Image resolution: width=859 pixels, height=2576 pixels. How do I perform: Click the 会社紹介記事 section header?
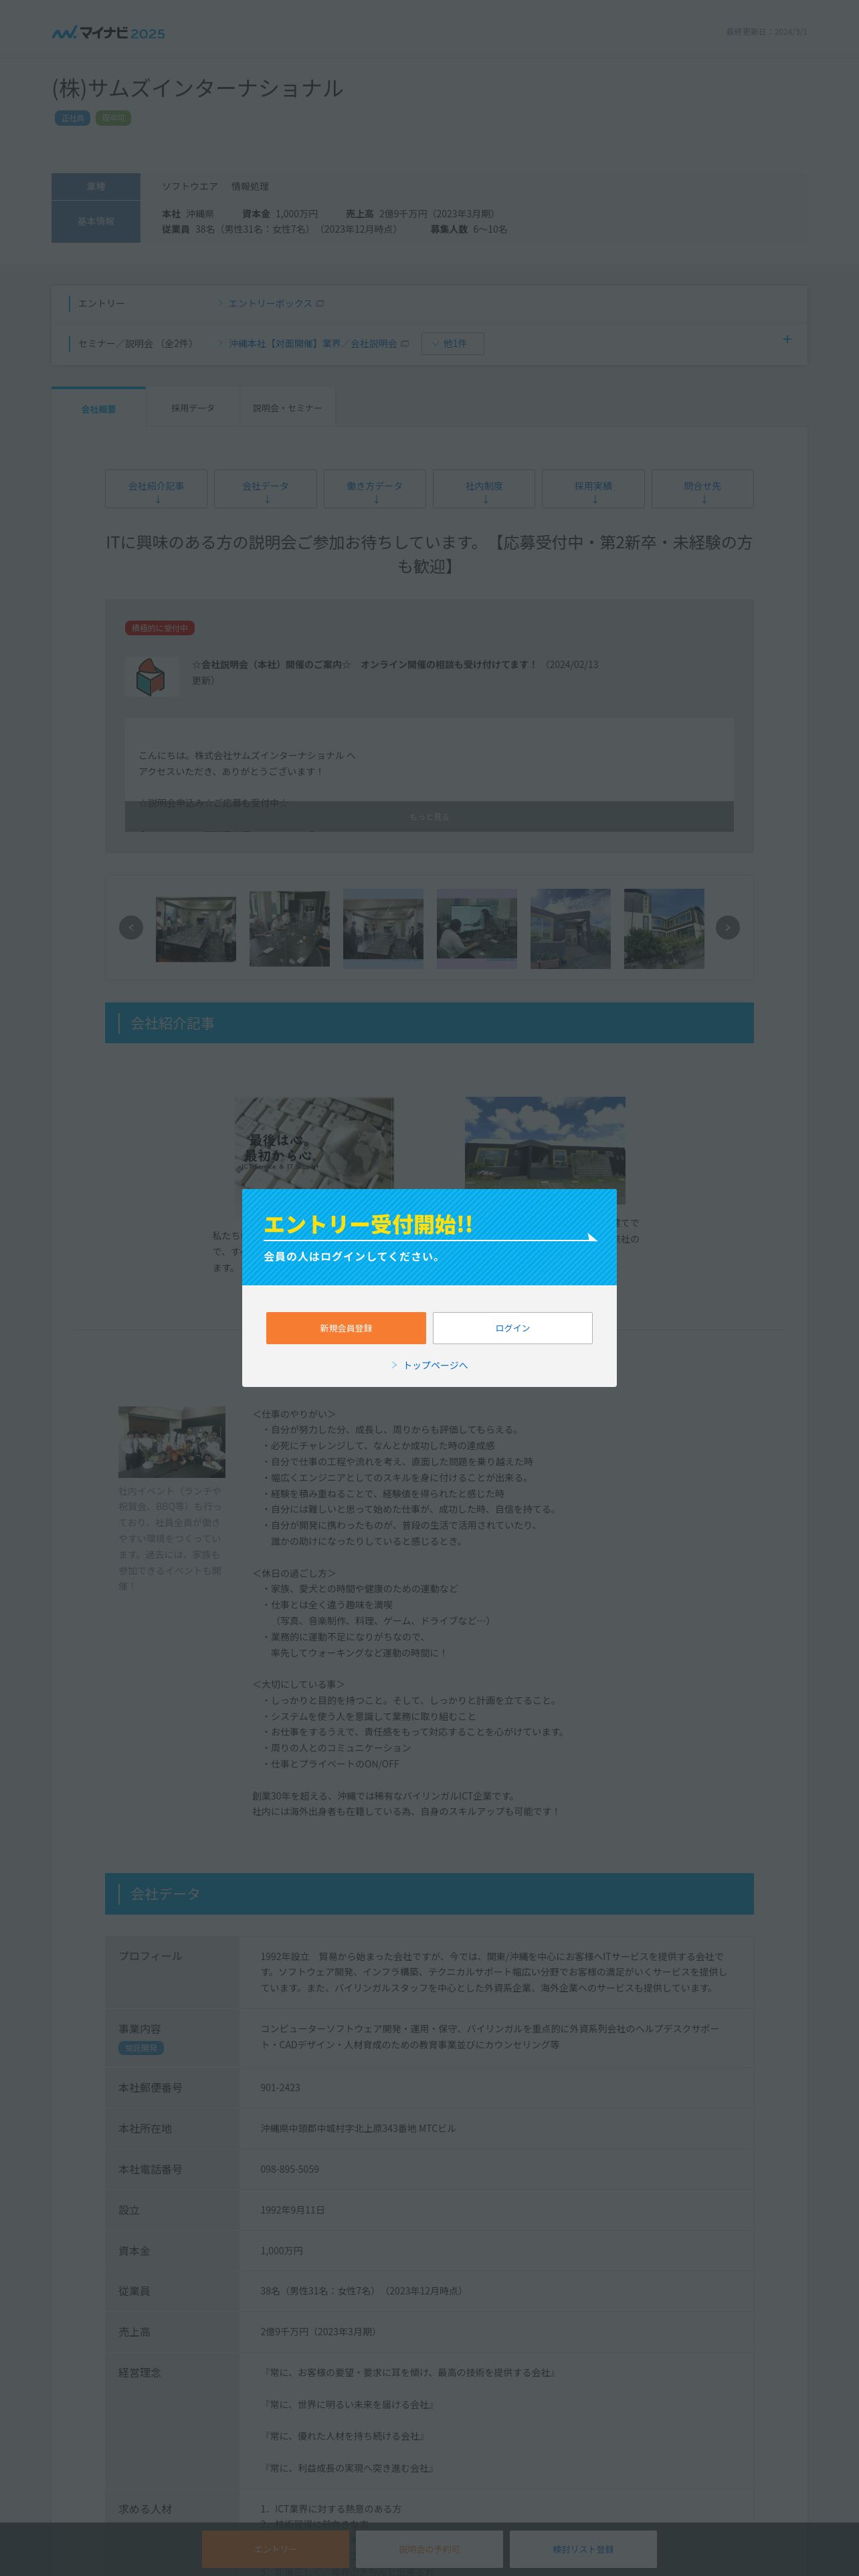pyautogui.click(x=429, y=1023)
